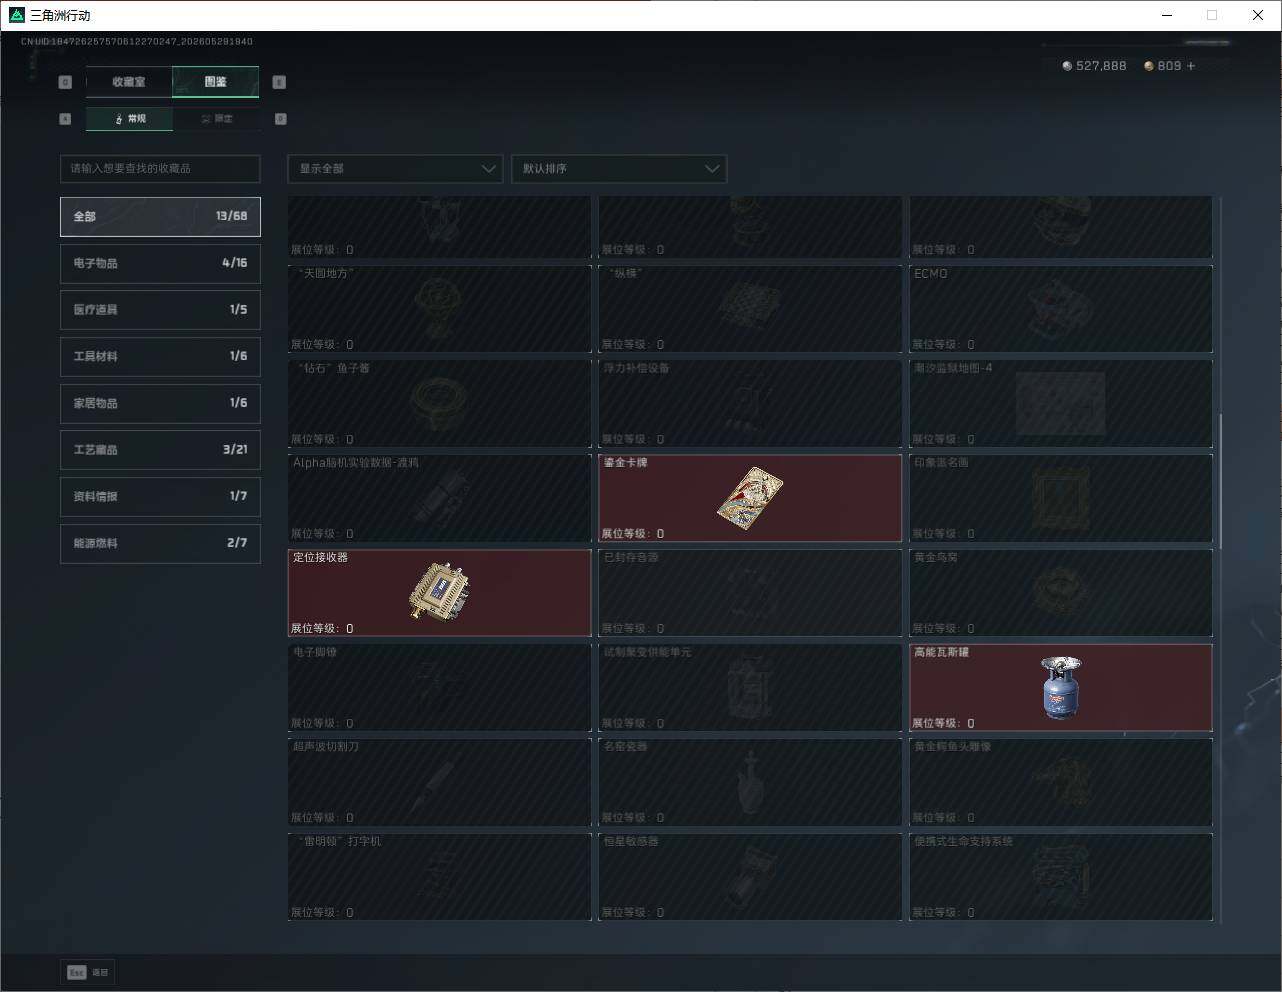This screenshot has width=1282, height=992.
Task: Select the 限定 sub-tab
Action: 216,119
